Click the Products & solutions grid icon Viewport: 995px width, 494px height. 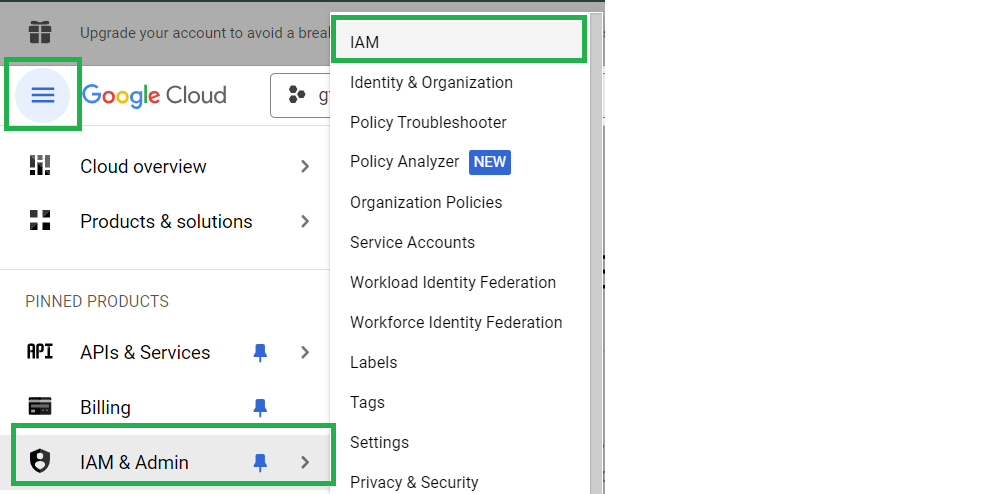(x=40, y=221)
